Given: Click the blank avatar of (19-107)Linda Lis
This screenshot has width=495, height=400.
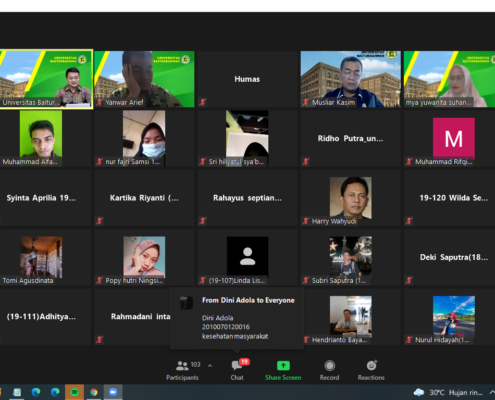Looking at the screenshot, I should tap(247, 256).
